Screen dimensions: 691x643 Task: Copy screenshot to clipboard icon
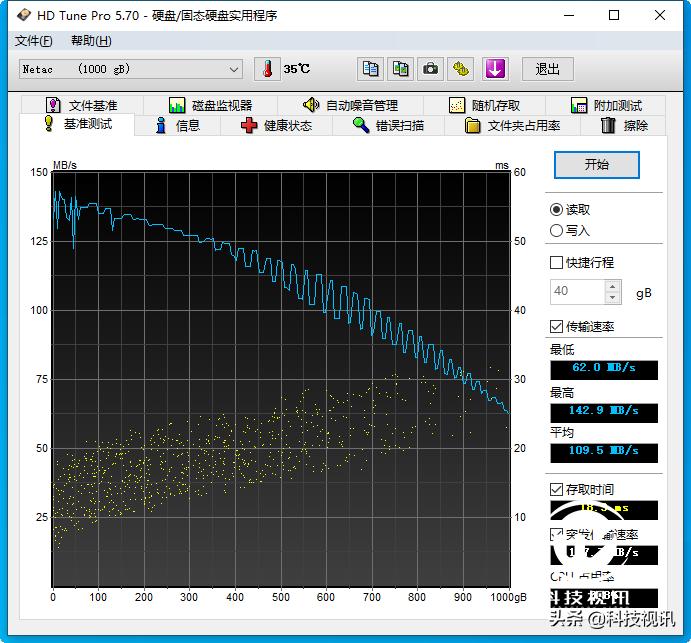[400, 69]
